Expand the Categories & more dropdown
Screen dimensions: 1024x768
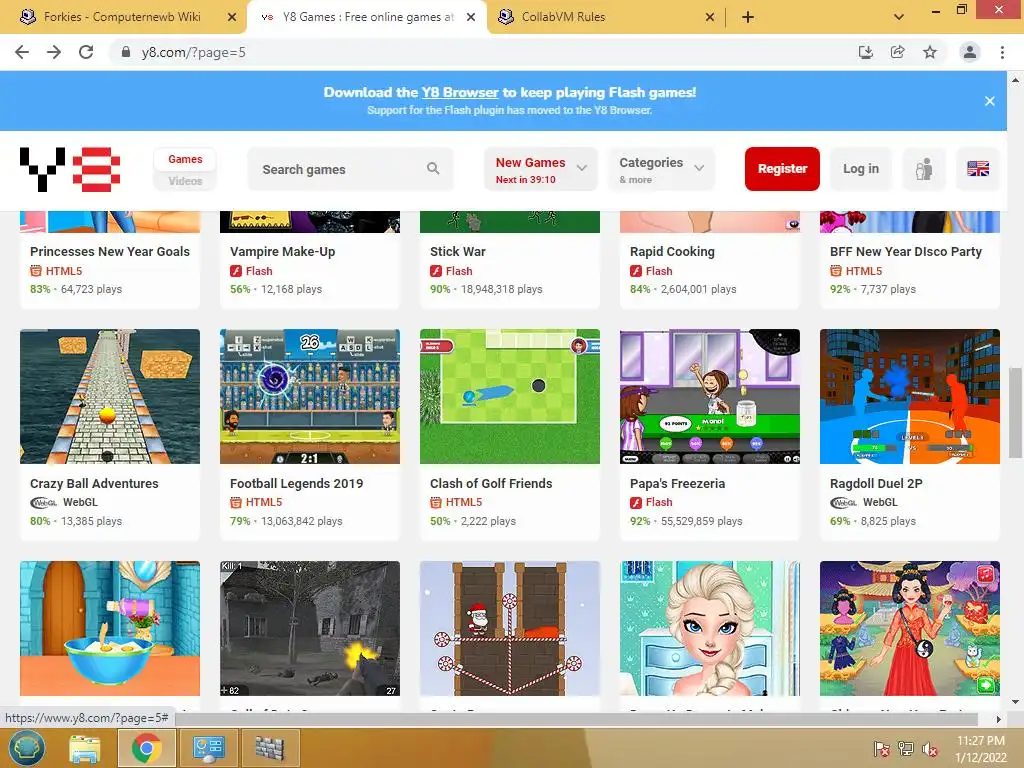click(x=662, y=169)
